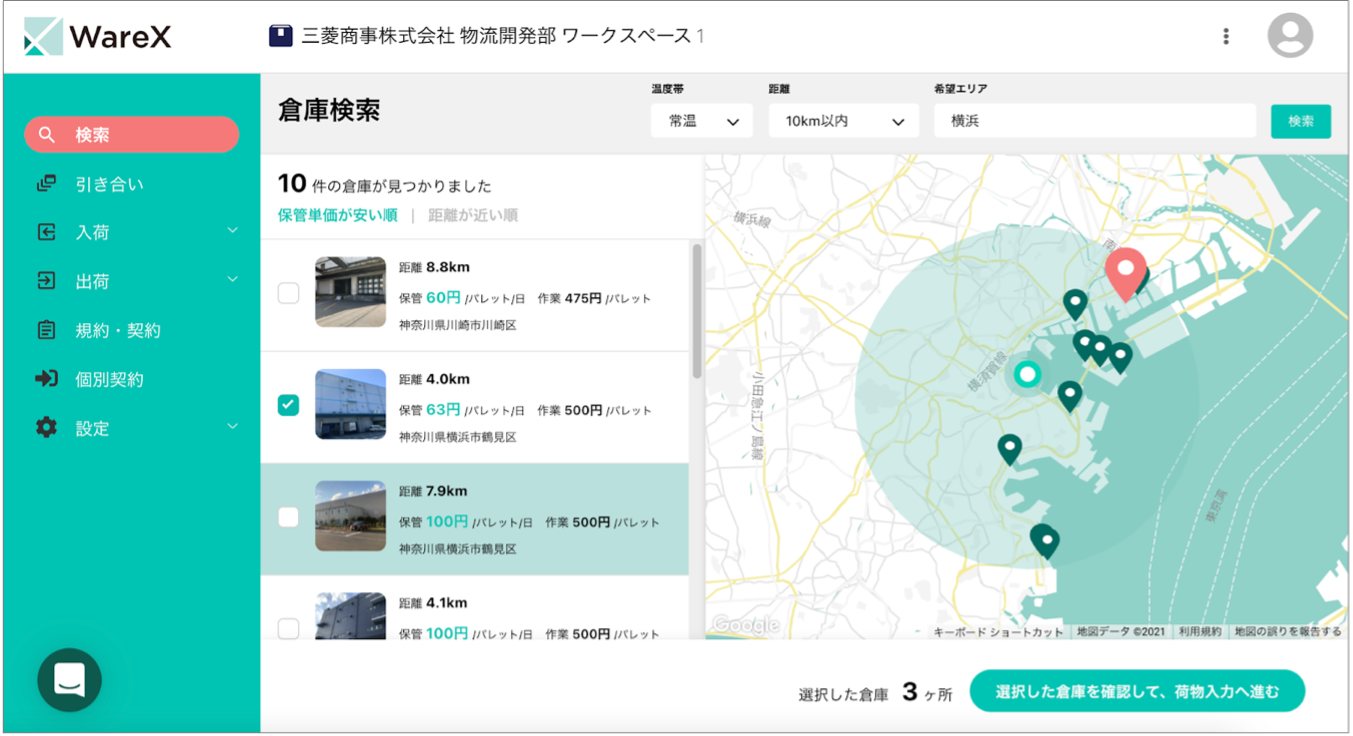The height and width of the screenshot is (736, 1353).
Task: Open the 温度帯 dropdown showing 常温
Action: (703, 121)
